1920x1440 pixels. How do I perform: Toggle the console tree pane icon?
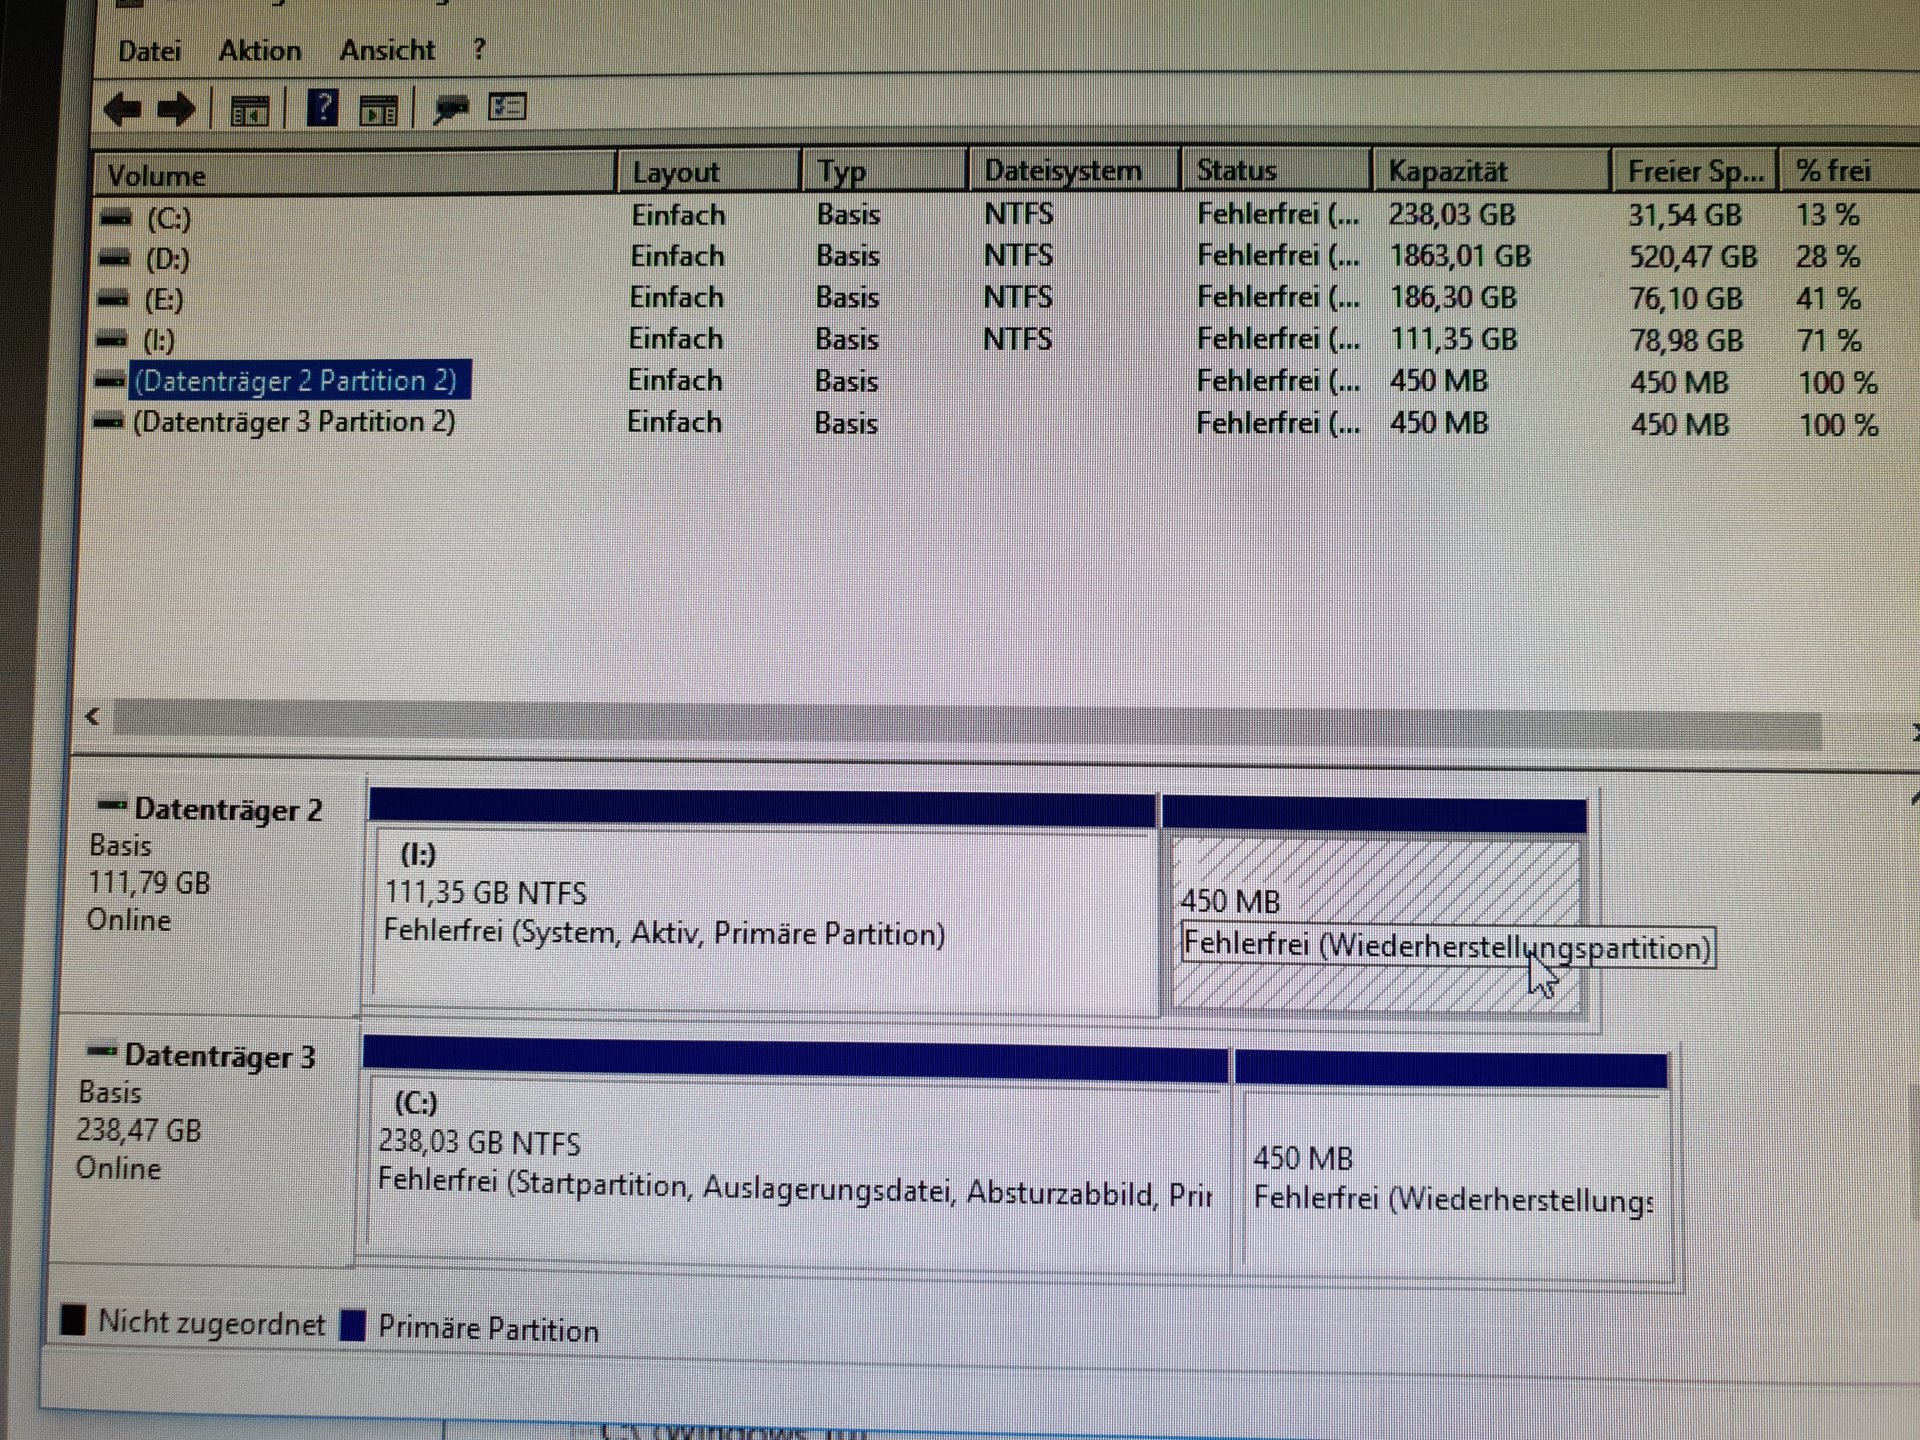[x=249, y=111]
